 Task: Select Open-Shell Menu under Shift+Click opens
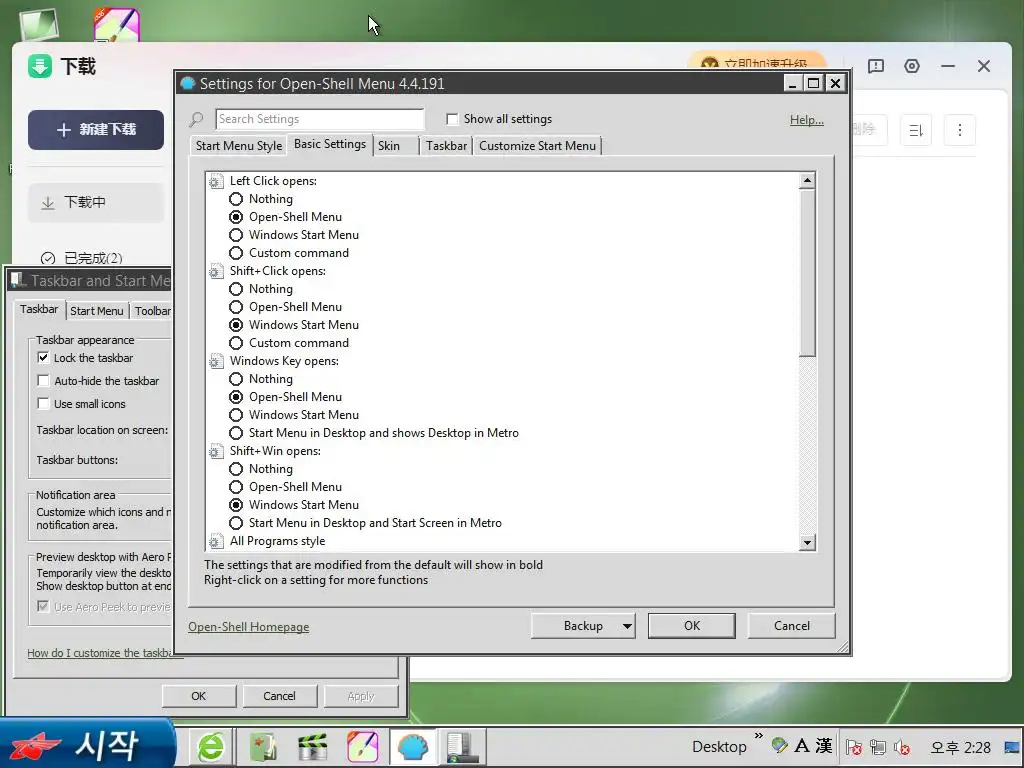point(236,307)
